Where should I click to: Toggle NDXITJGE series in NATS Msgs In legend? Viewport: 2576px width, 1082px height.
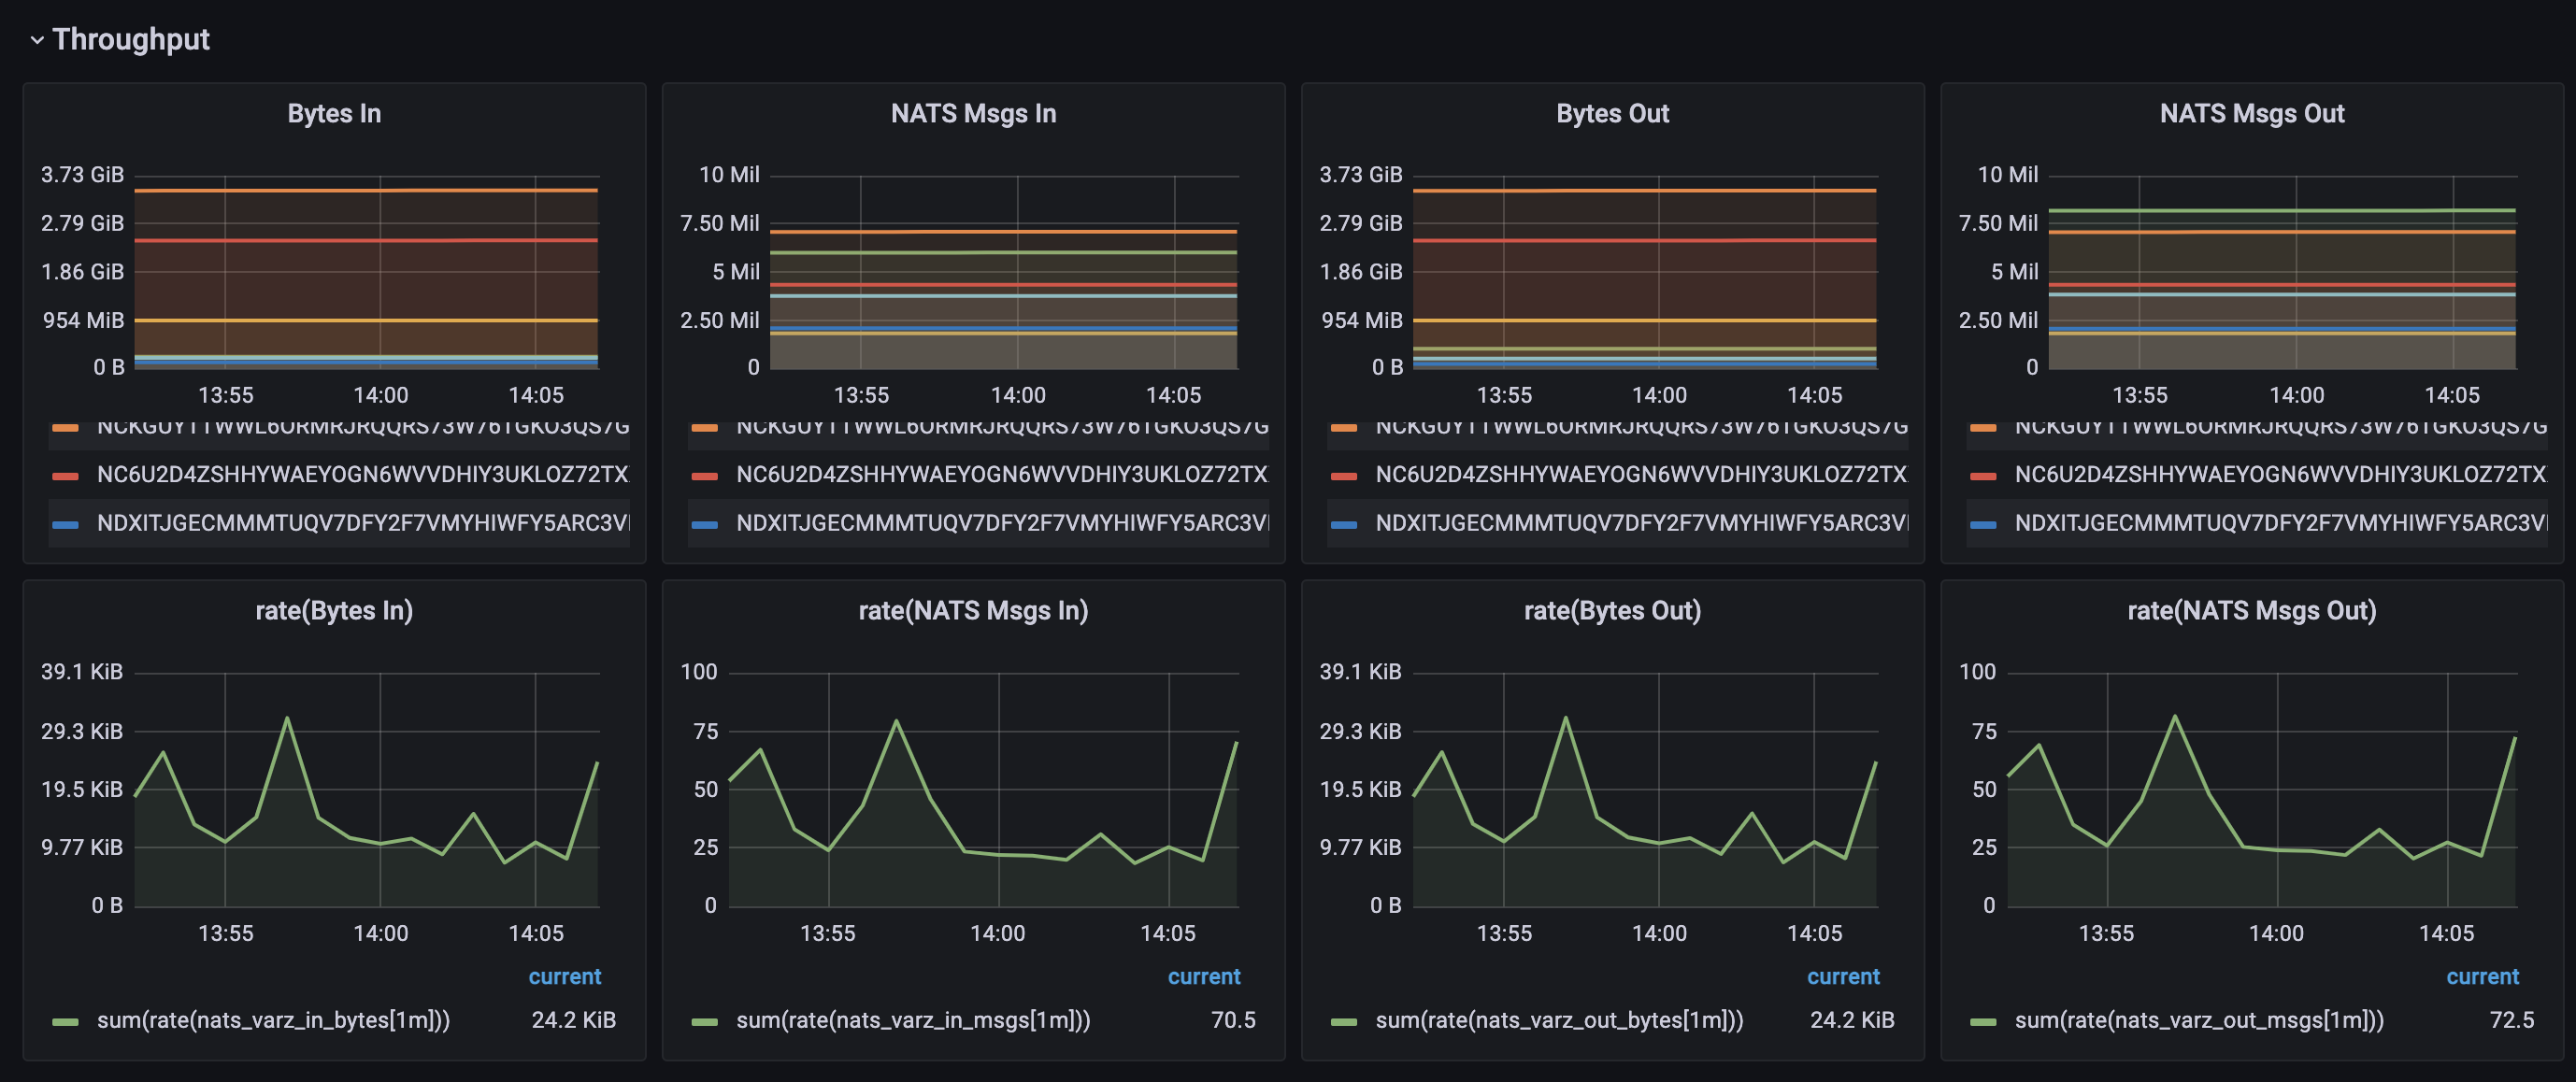click(1001, 523)
